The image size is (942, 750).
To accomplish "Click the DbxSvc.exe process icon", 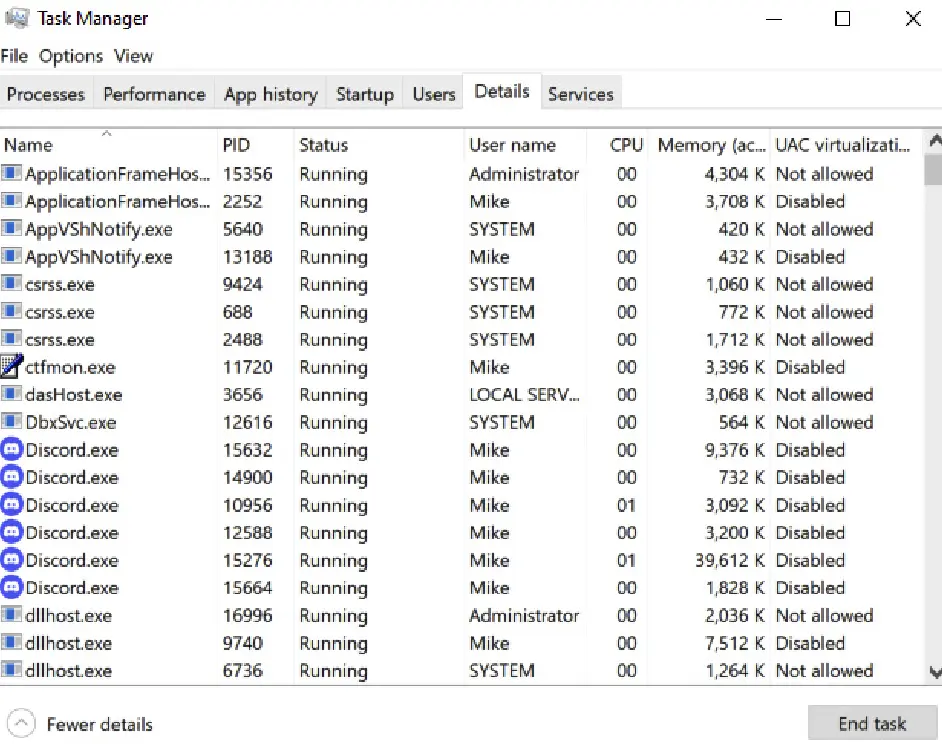I will tap(12, 422).
